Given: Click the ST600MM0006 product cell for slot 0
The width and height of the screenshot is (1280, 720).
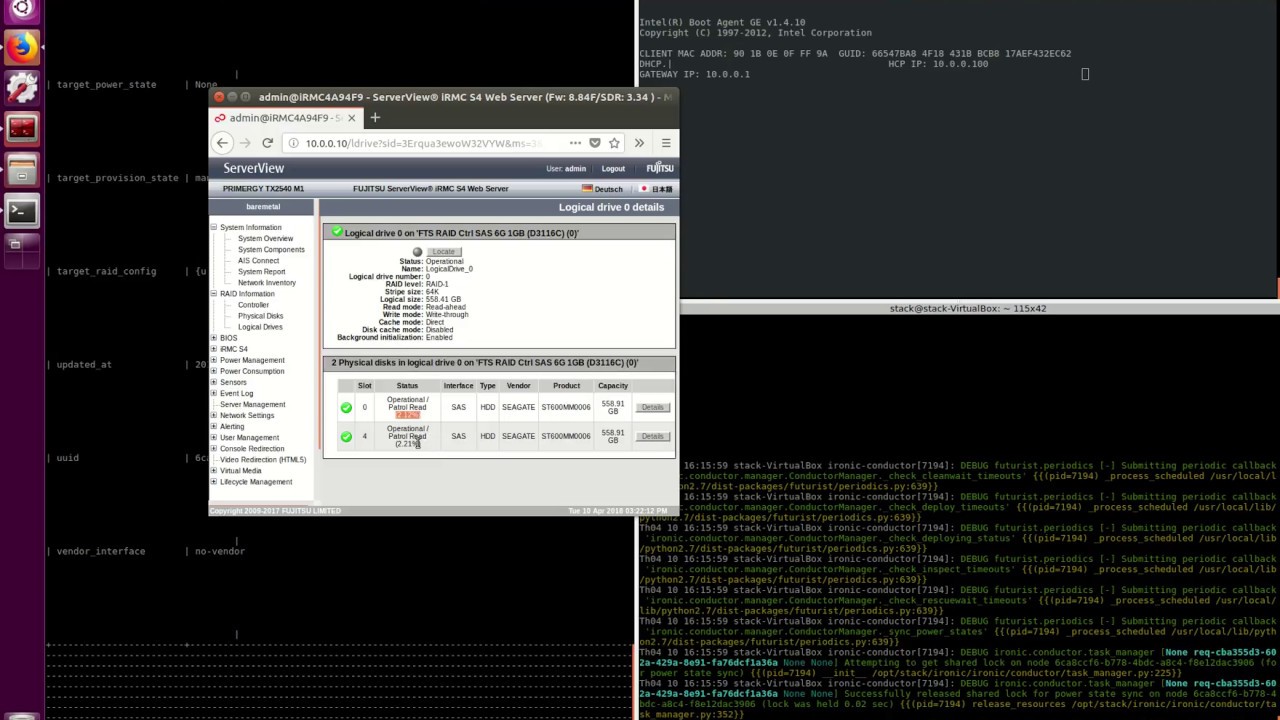Looking at the screenshot, I should [566, 407].
